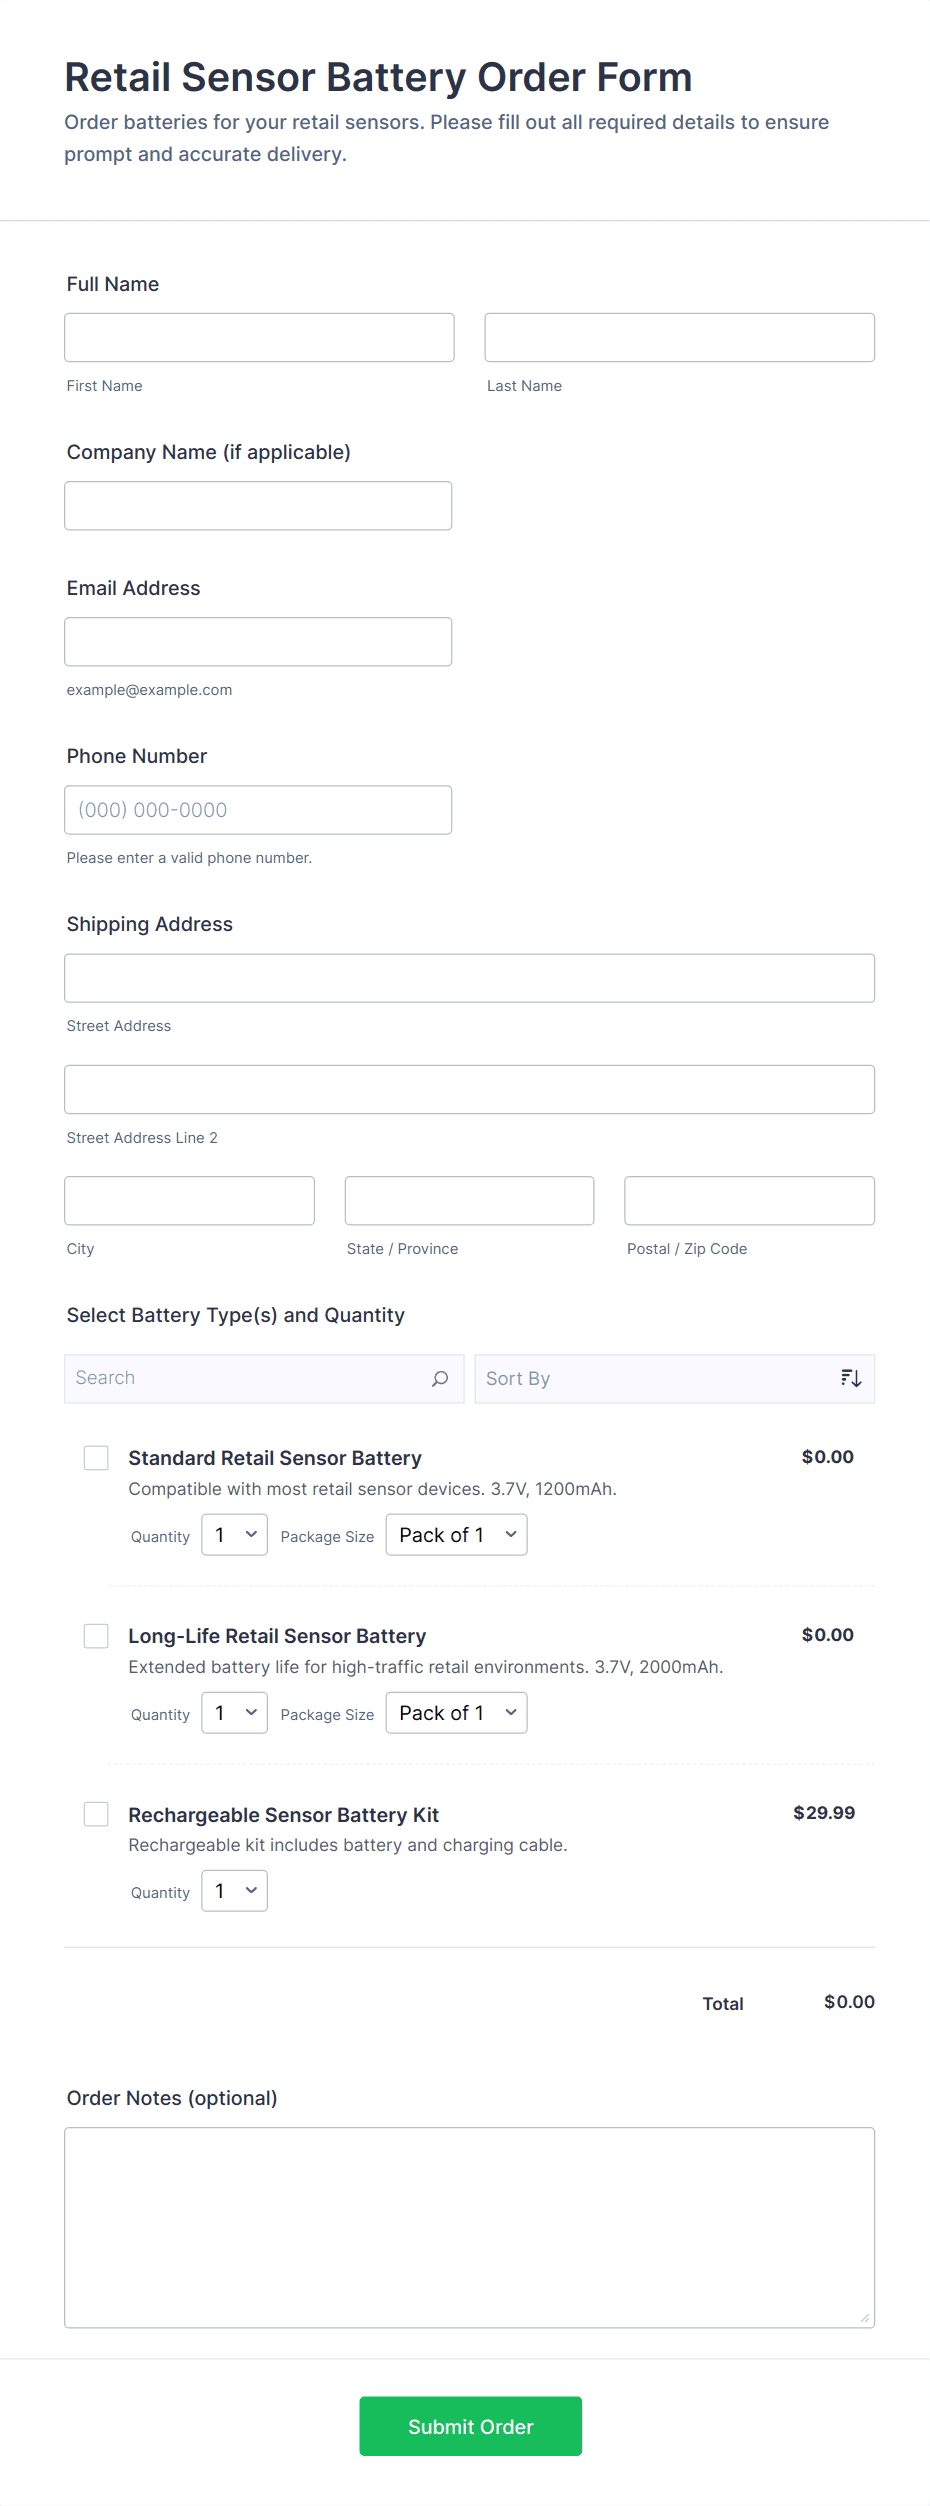Click the Rechargeable kit quantity chevron

[253, 1890]
